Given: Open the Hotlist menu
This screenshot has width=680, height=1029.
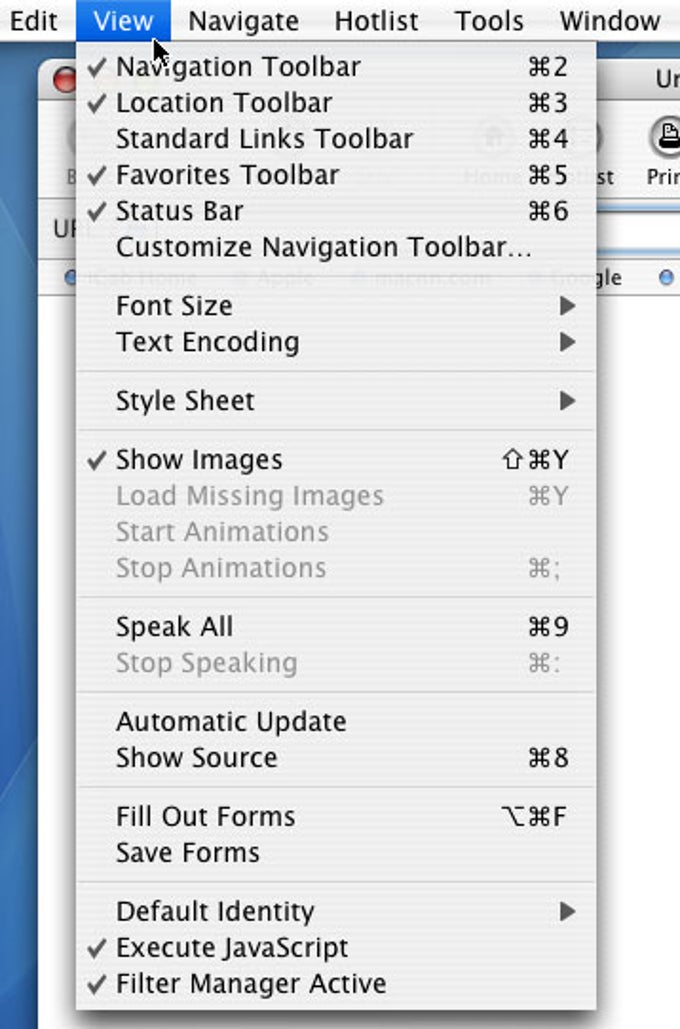Looking at the screenshot, I should pyautogui.click(x=376, y=21).
